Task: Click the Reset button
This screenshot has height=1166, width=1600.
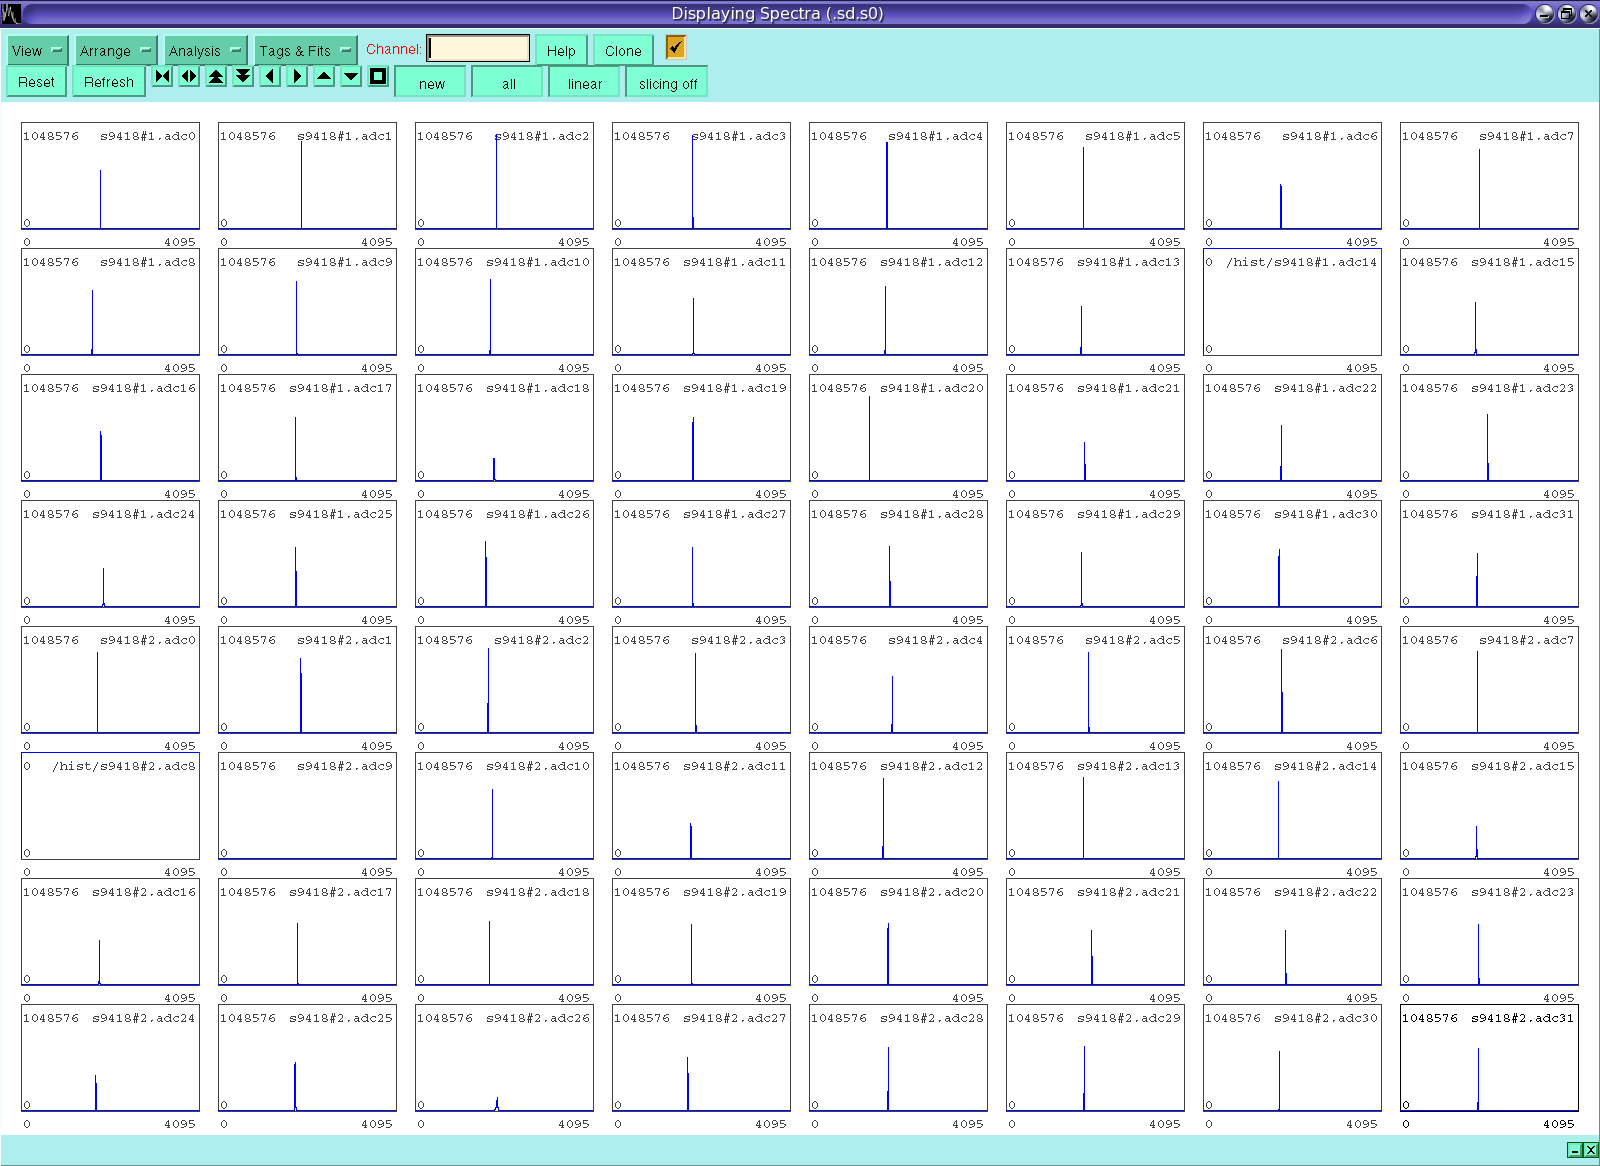Action: point(37,82)
